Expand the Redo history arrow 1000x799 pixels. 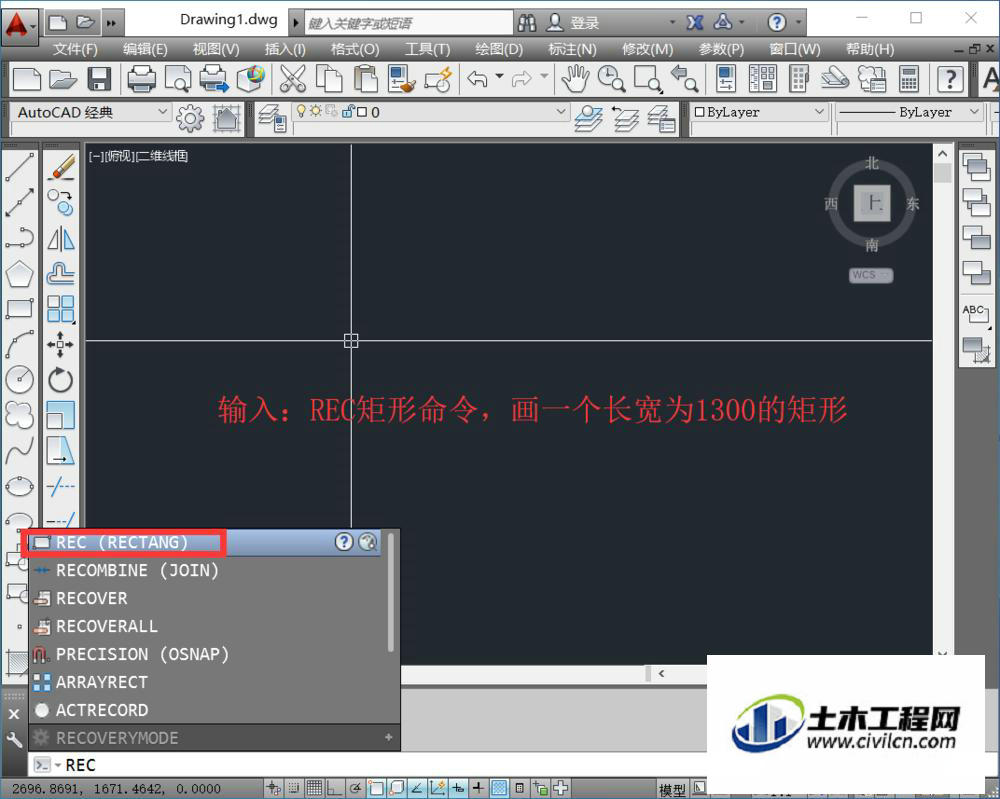544,77
